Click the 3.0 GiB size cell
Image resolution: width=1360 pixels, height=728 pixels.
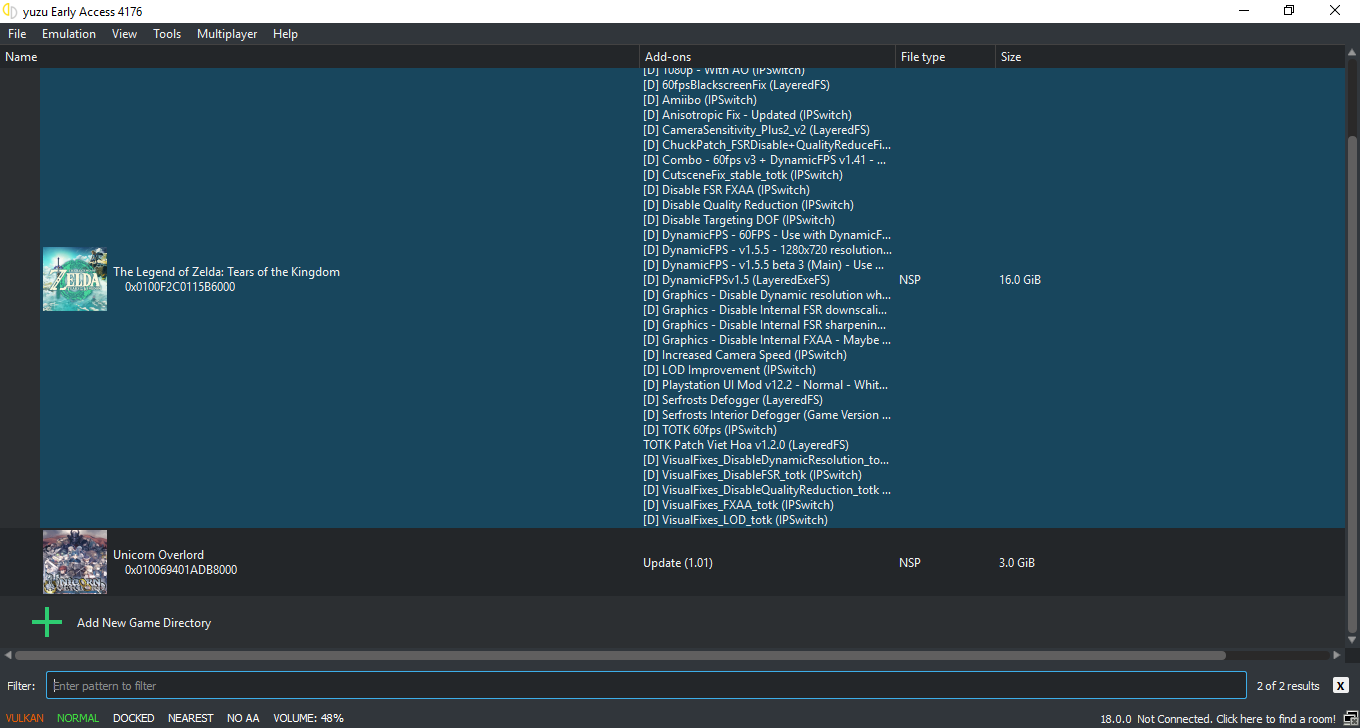[x=1017, y=563]
